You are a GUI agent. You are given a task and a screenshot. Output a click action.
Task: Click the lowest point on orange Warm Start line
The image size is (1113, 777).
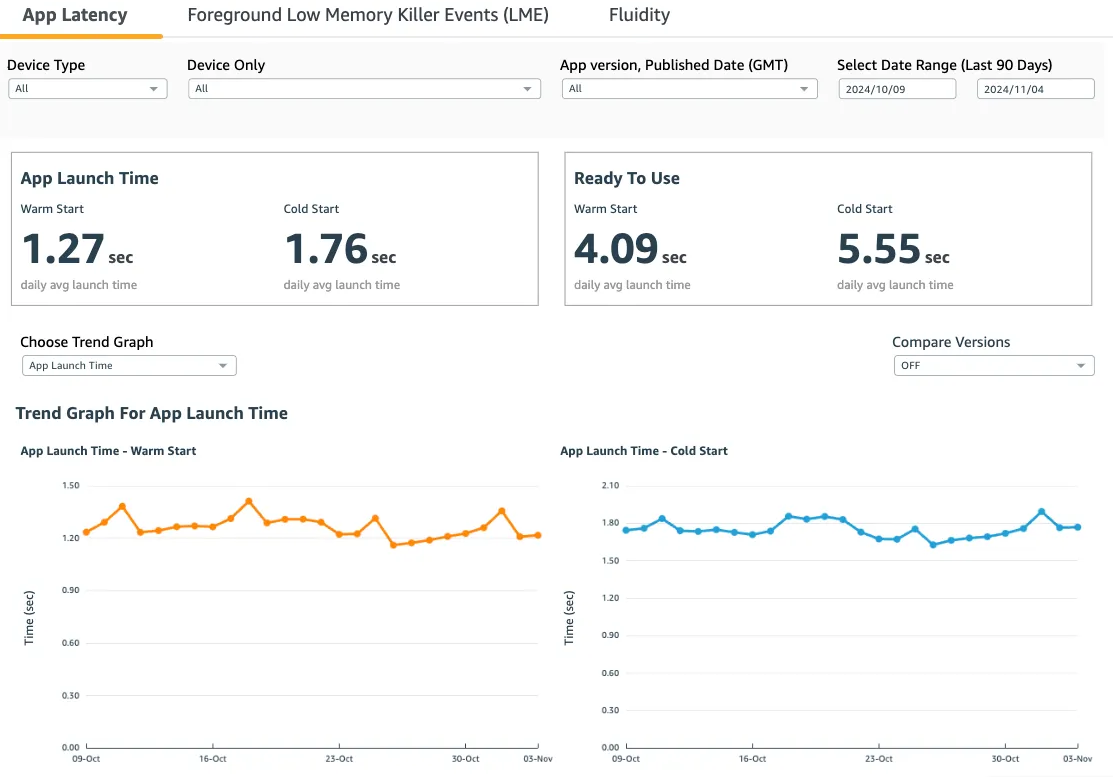tap(393, 545)
